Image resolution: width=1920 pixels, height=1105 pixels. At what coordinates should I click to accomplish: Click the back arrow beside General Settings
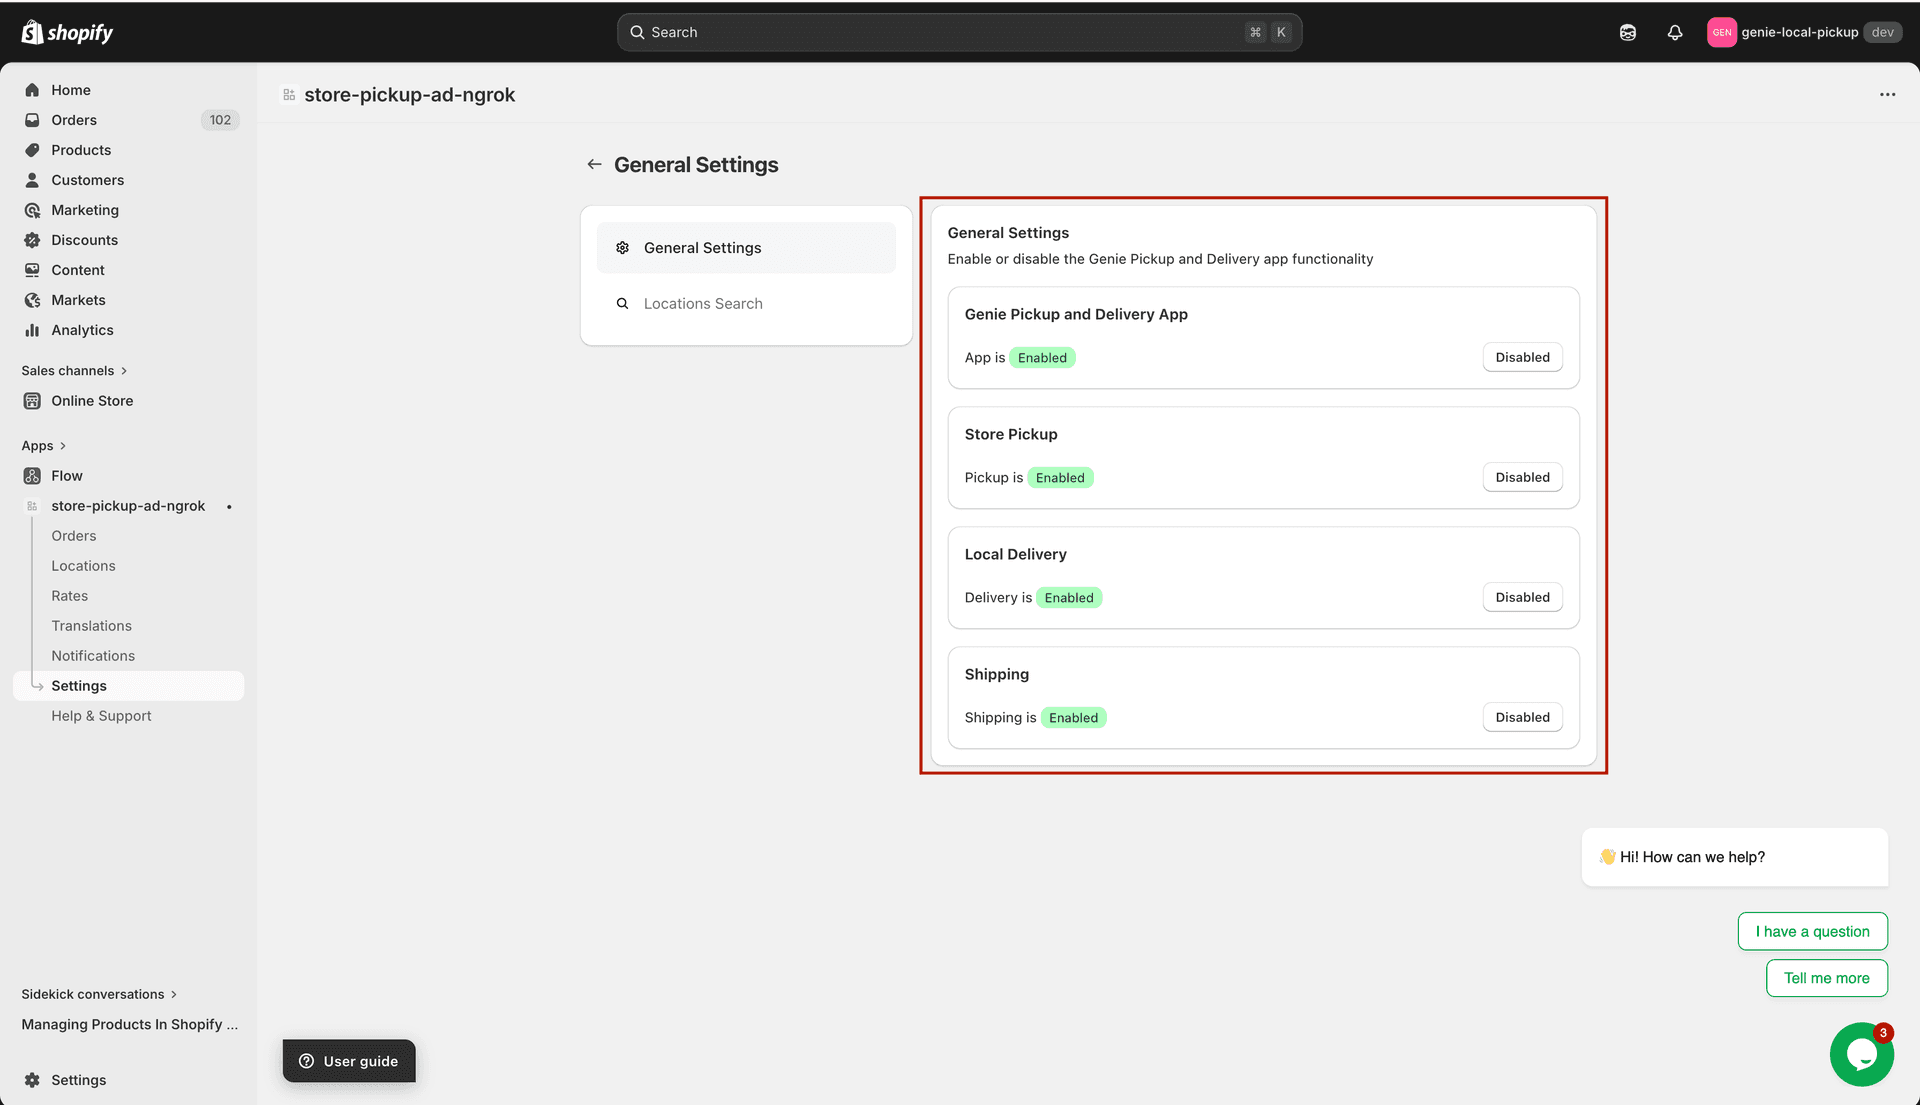pyautogui.click(x=594, y=165)
